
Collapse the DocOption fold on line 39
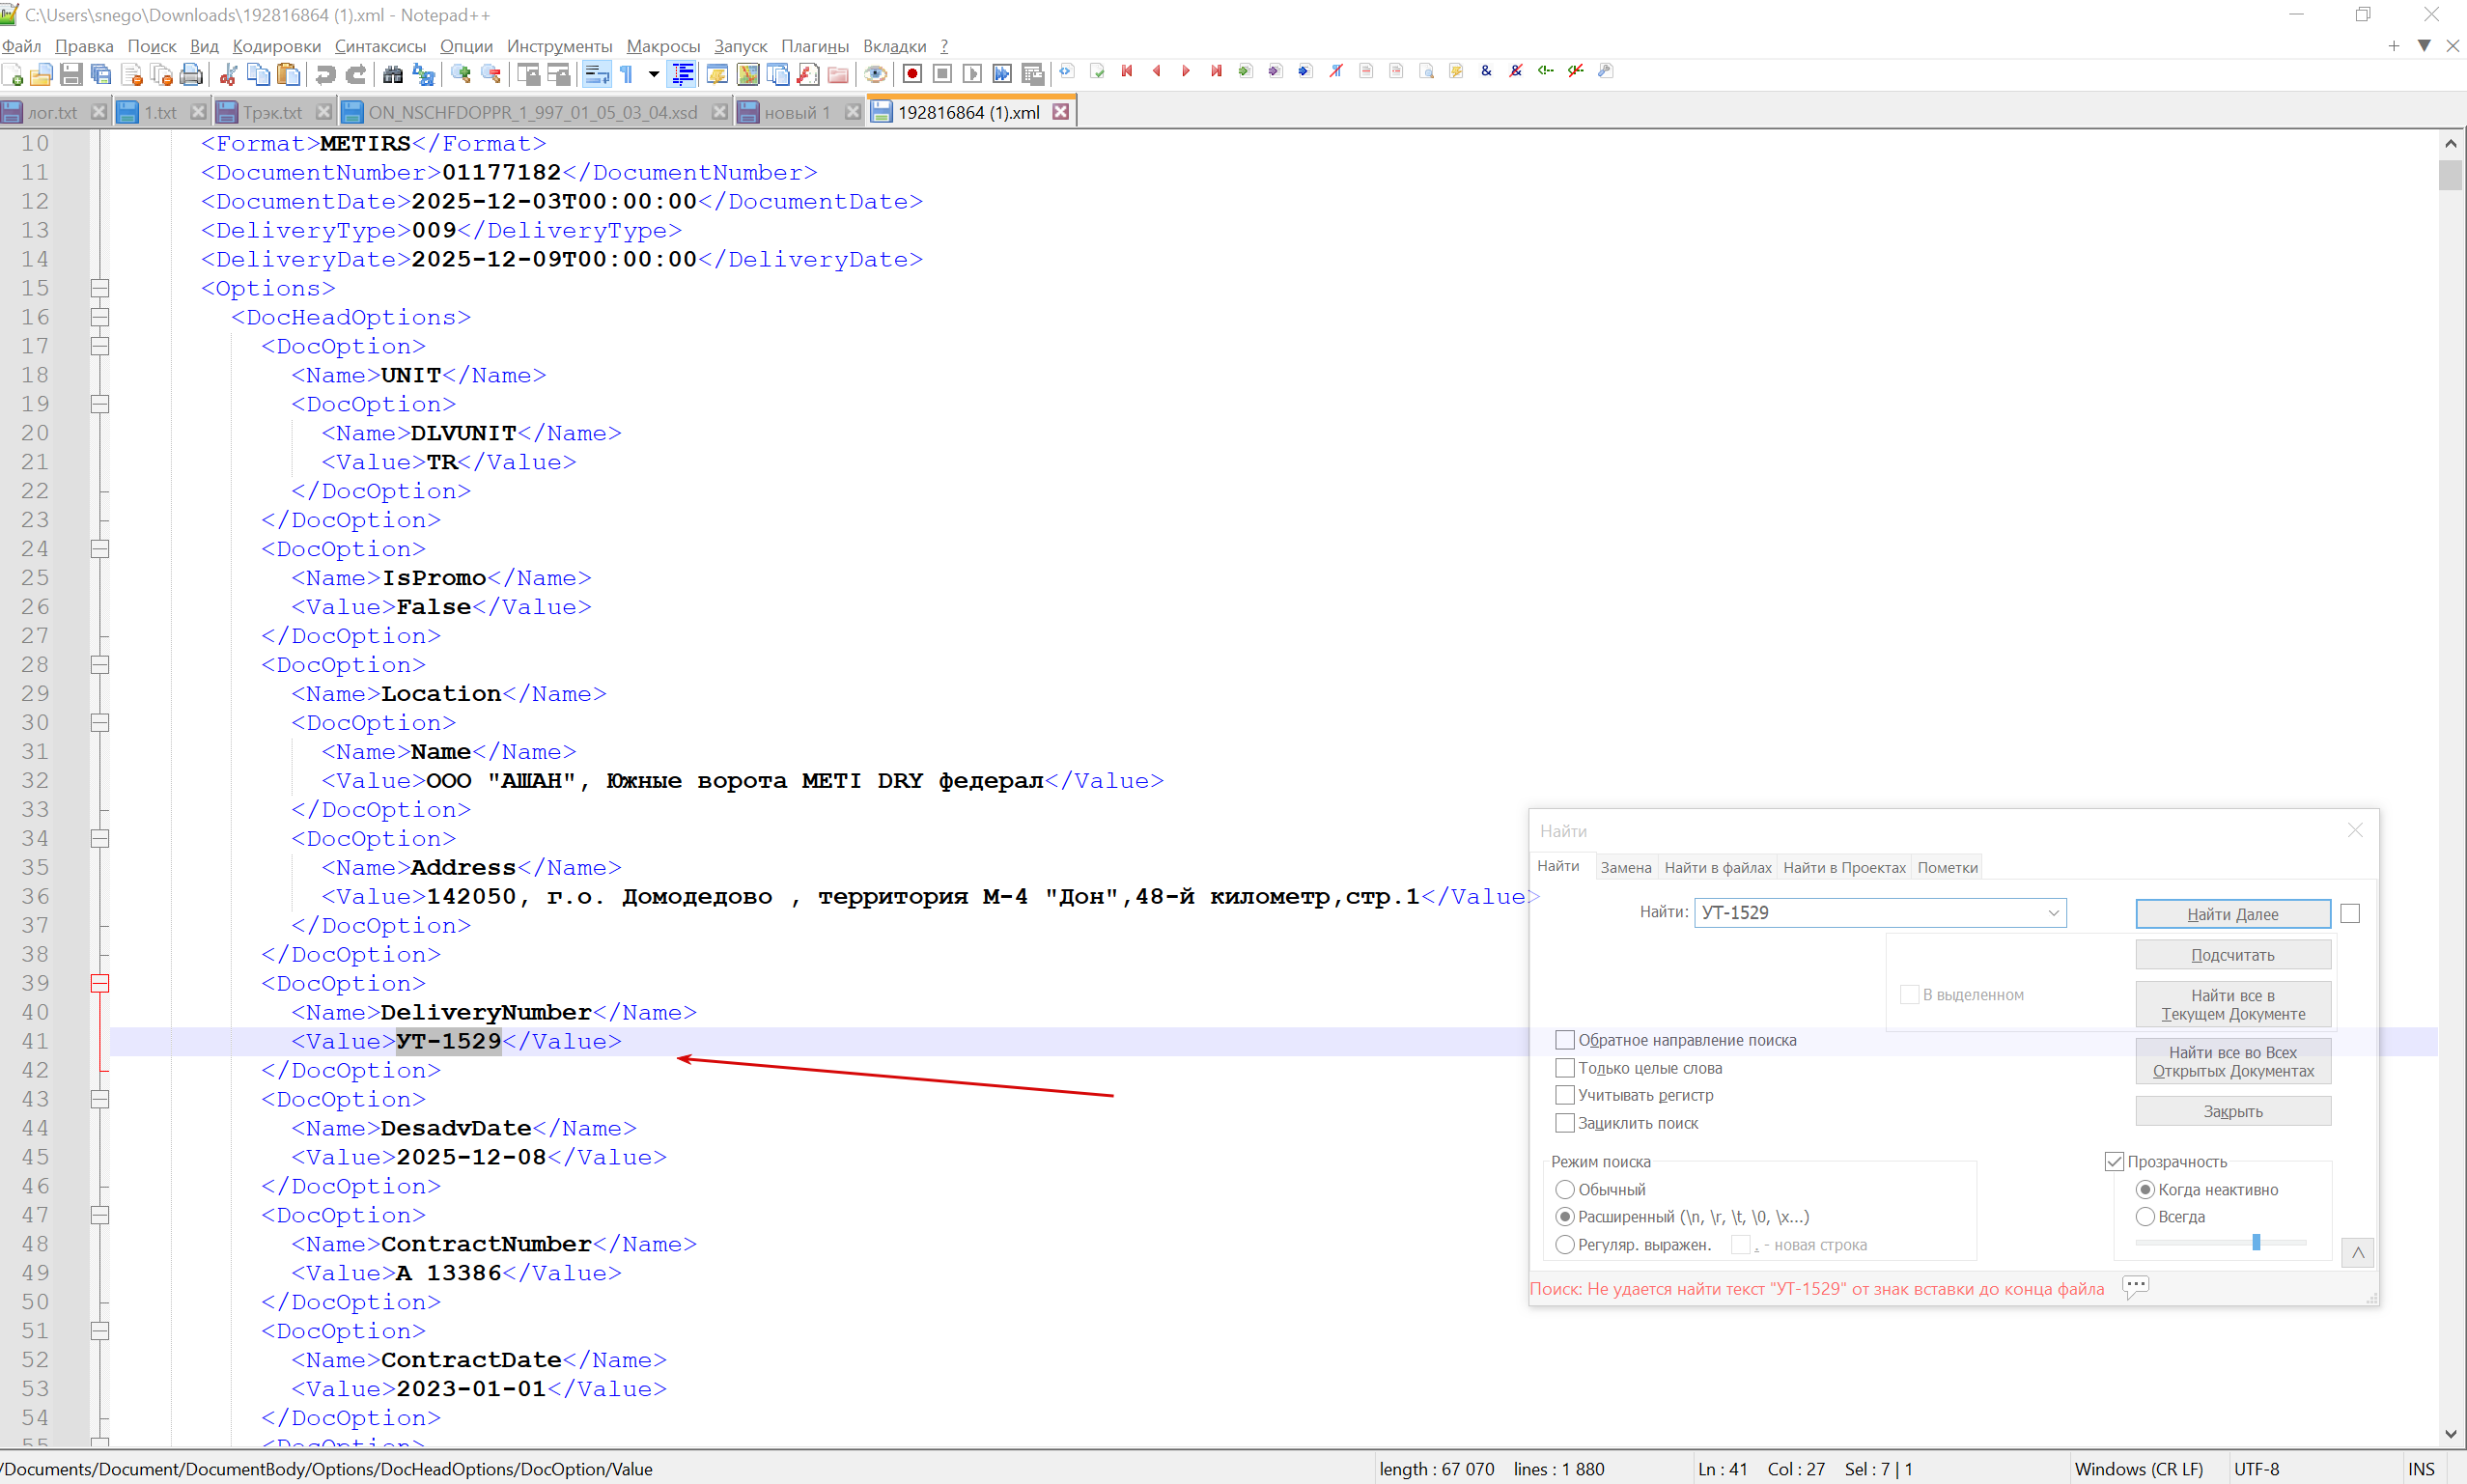pos(100,984)
